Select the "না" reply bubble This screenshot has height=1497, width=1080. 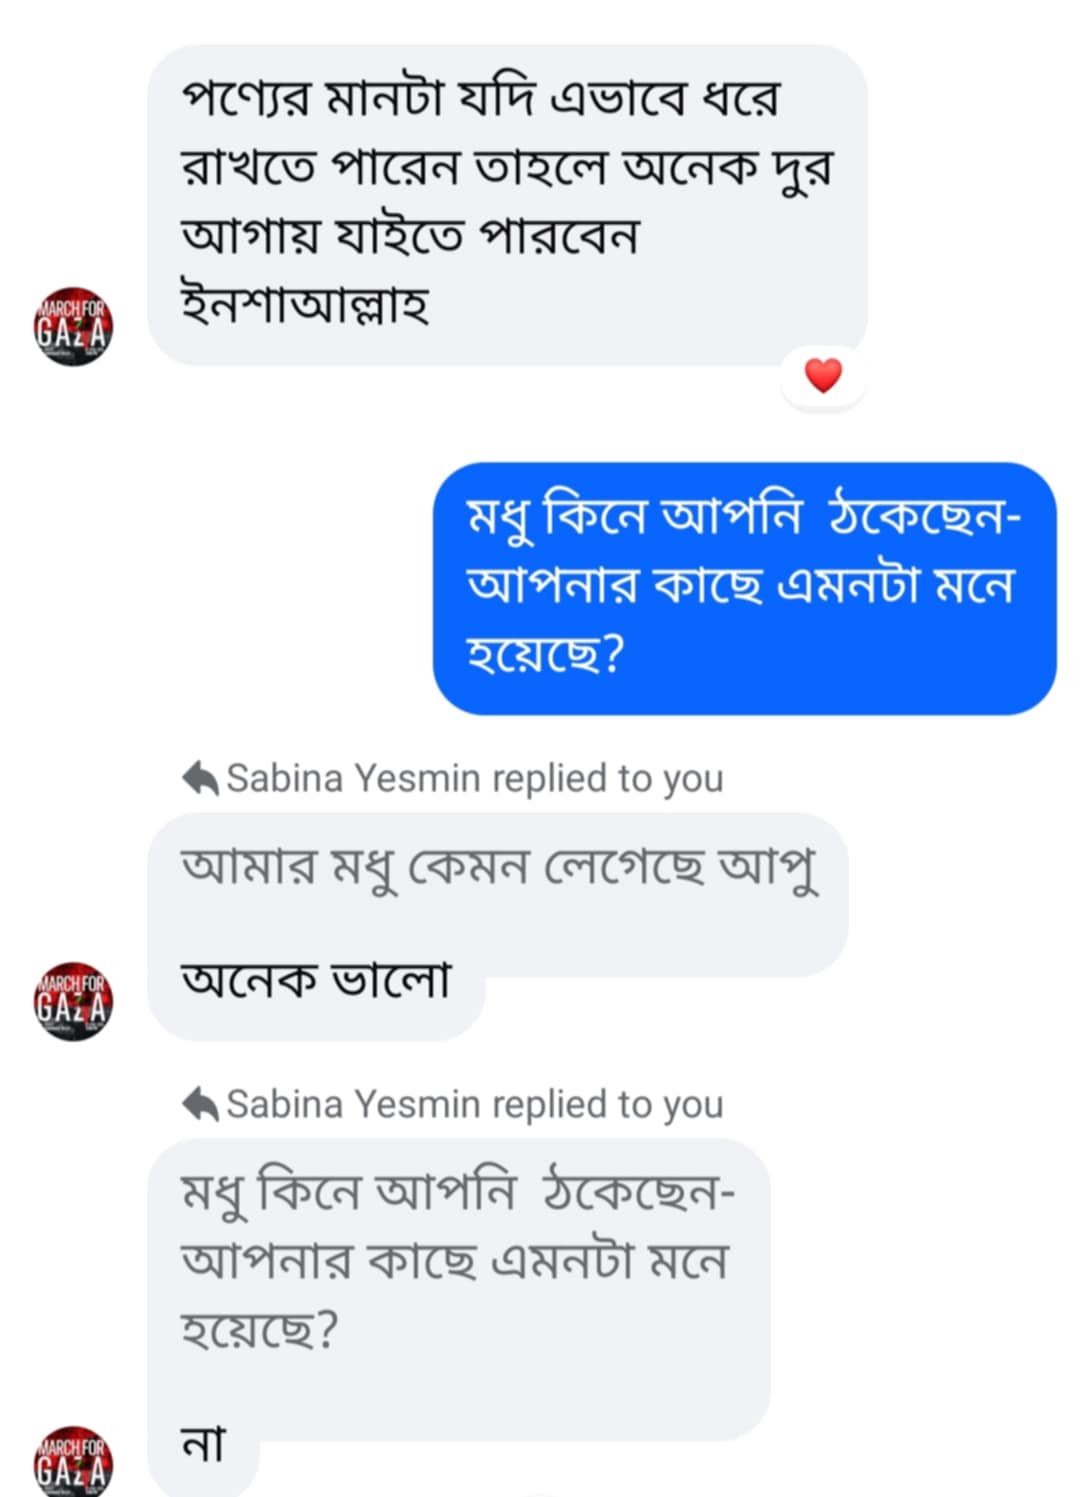pyautogui.click(x=203, y=1445)
